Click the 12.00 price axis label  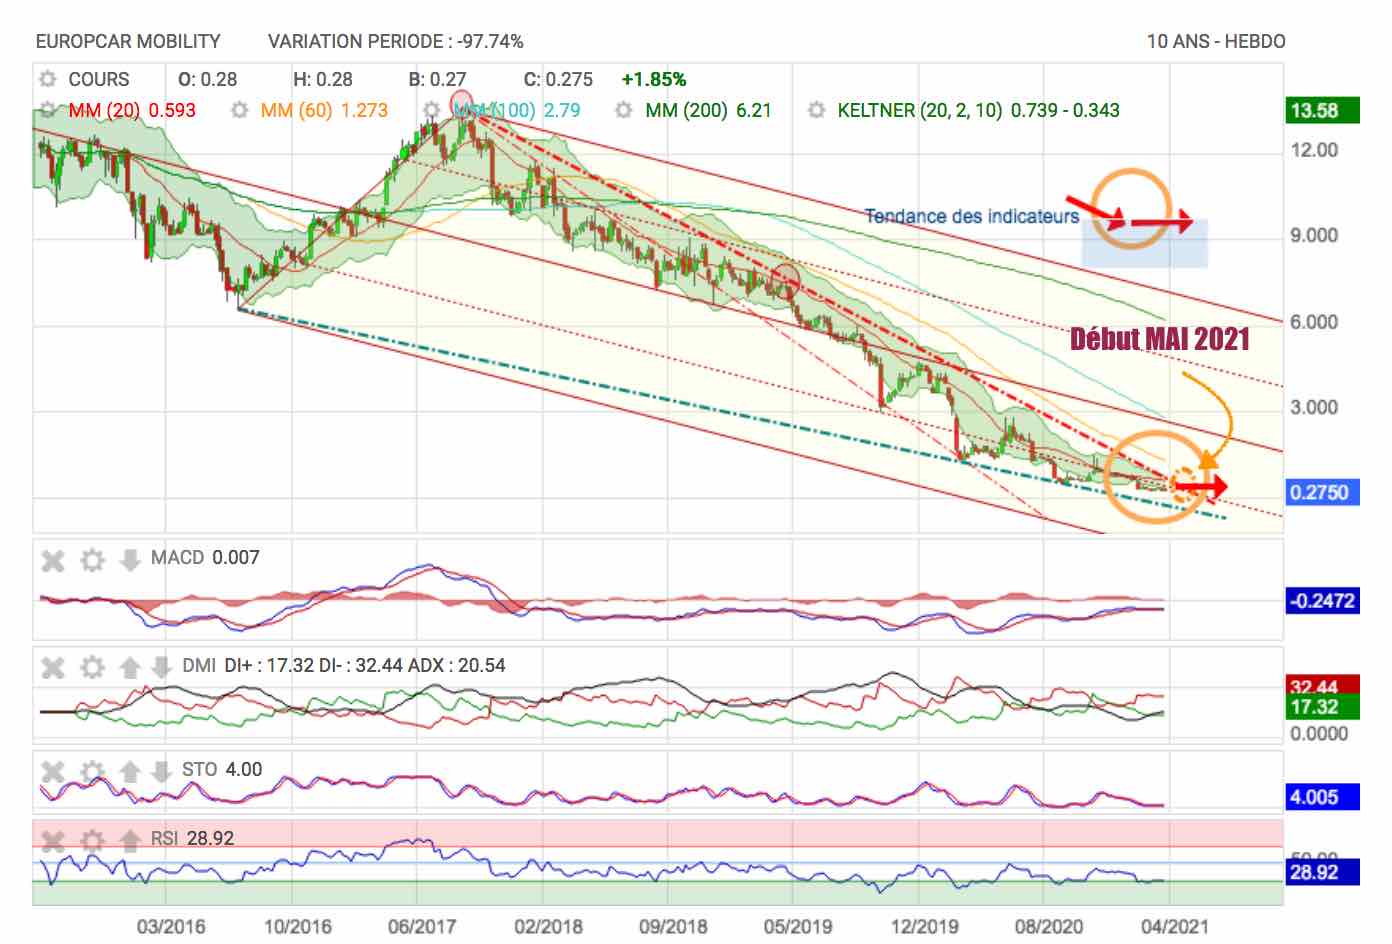[x=1314, y=150]
